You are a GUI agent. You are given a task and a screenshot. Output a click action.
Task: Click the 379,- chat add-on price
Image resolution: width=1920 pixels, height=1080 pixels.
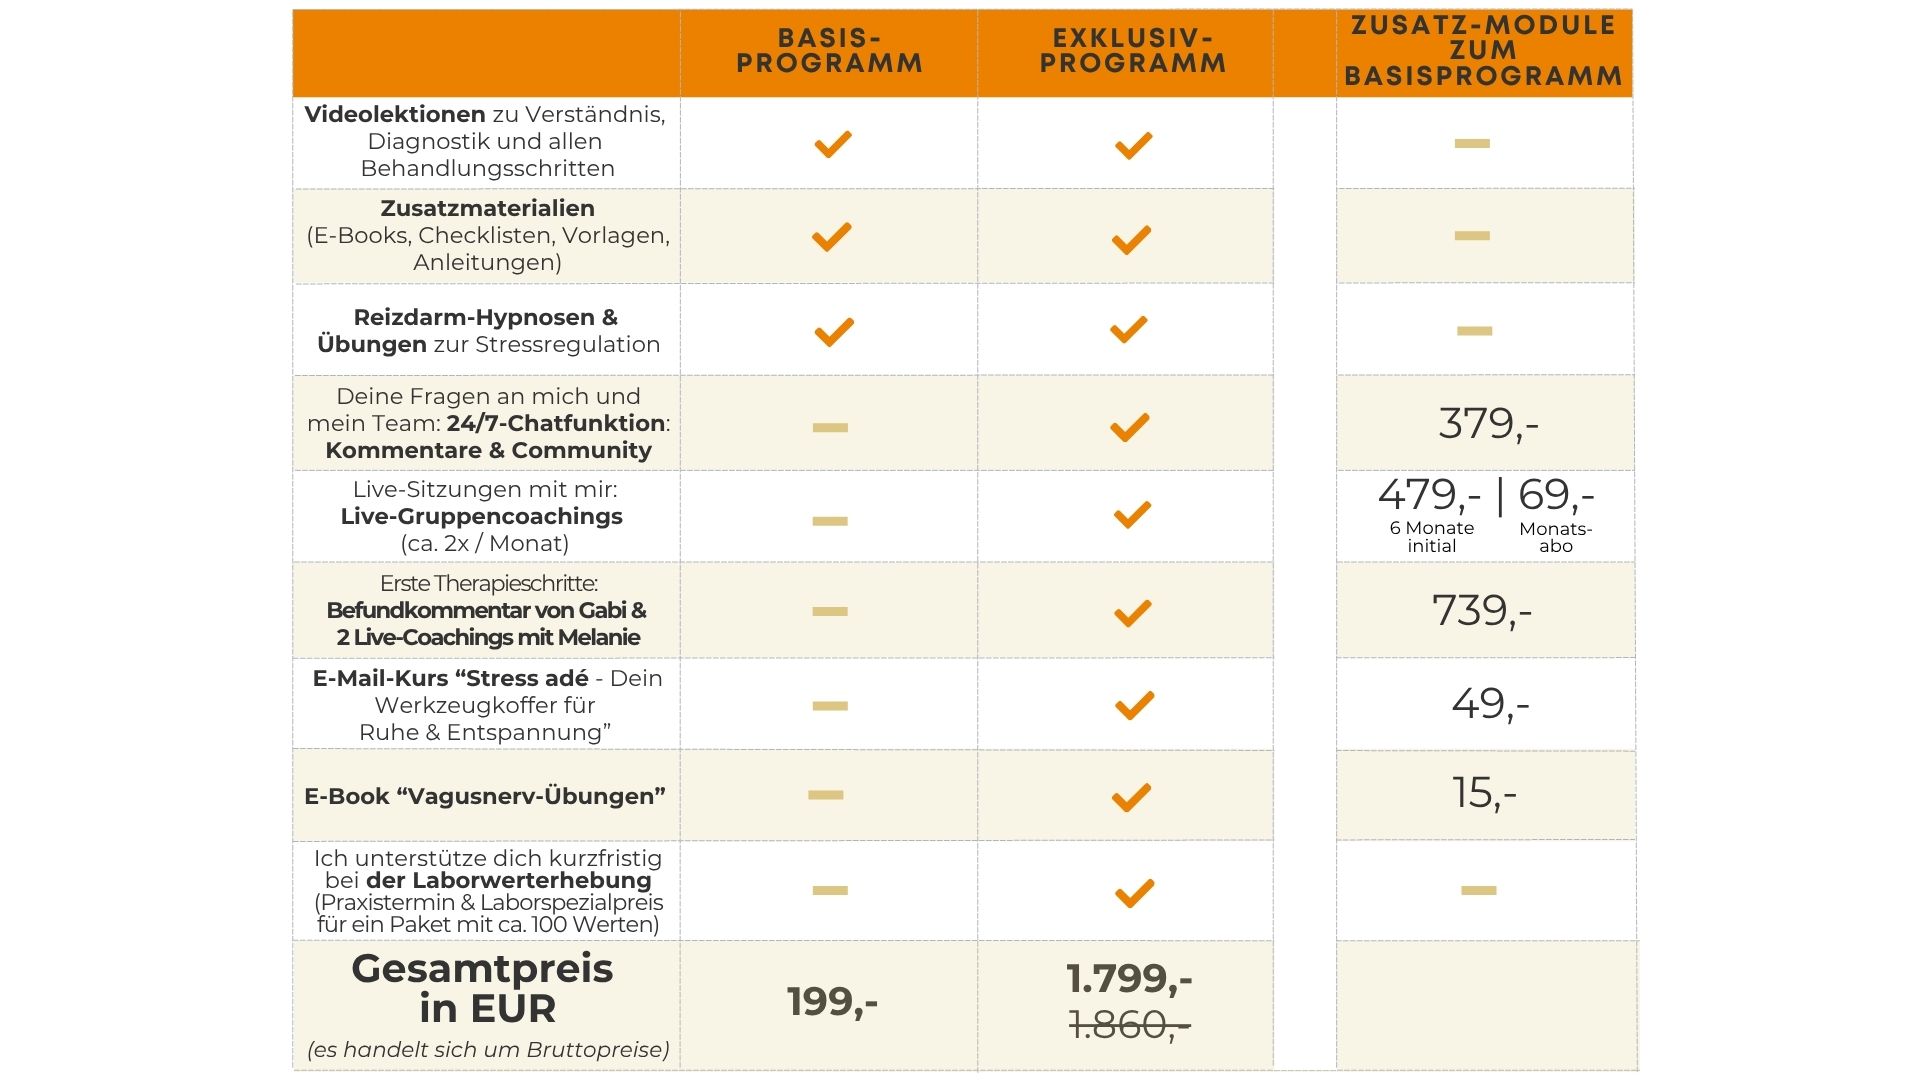[x=1488, y=424]
